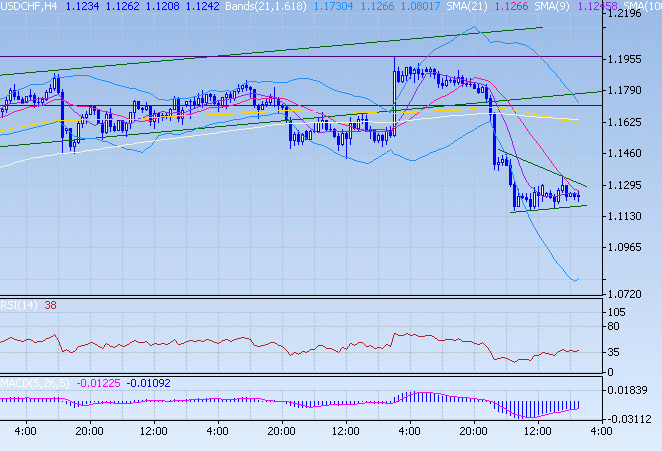The image size is (662, 451).
Task: Click the 1.1625 price axis label
Action: [625, 122]
